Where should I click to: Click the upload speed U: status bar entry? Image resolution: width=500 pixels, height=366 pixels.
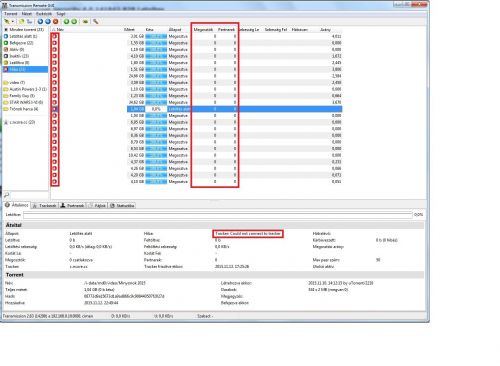pos(163,316)
